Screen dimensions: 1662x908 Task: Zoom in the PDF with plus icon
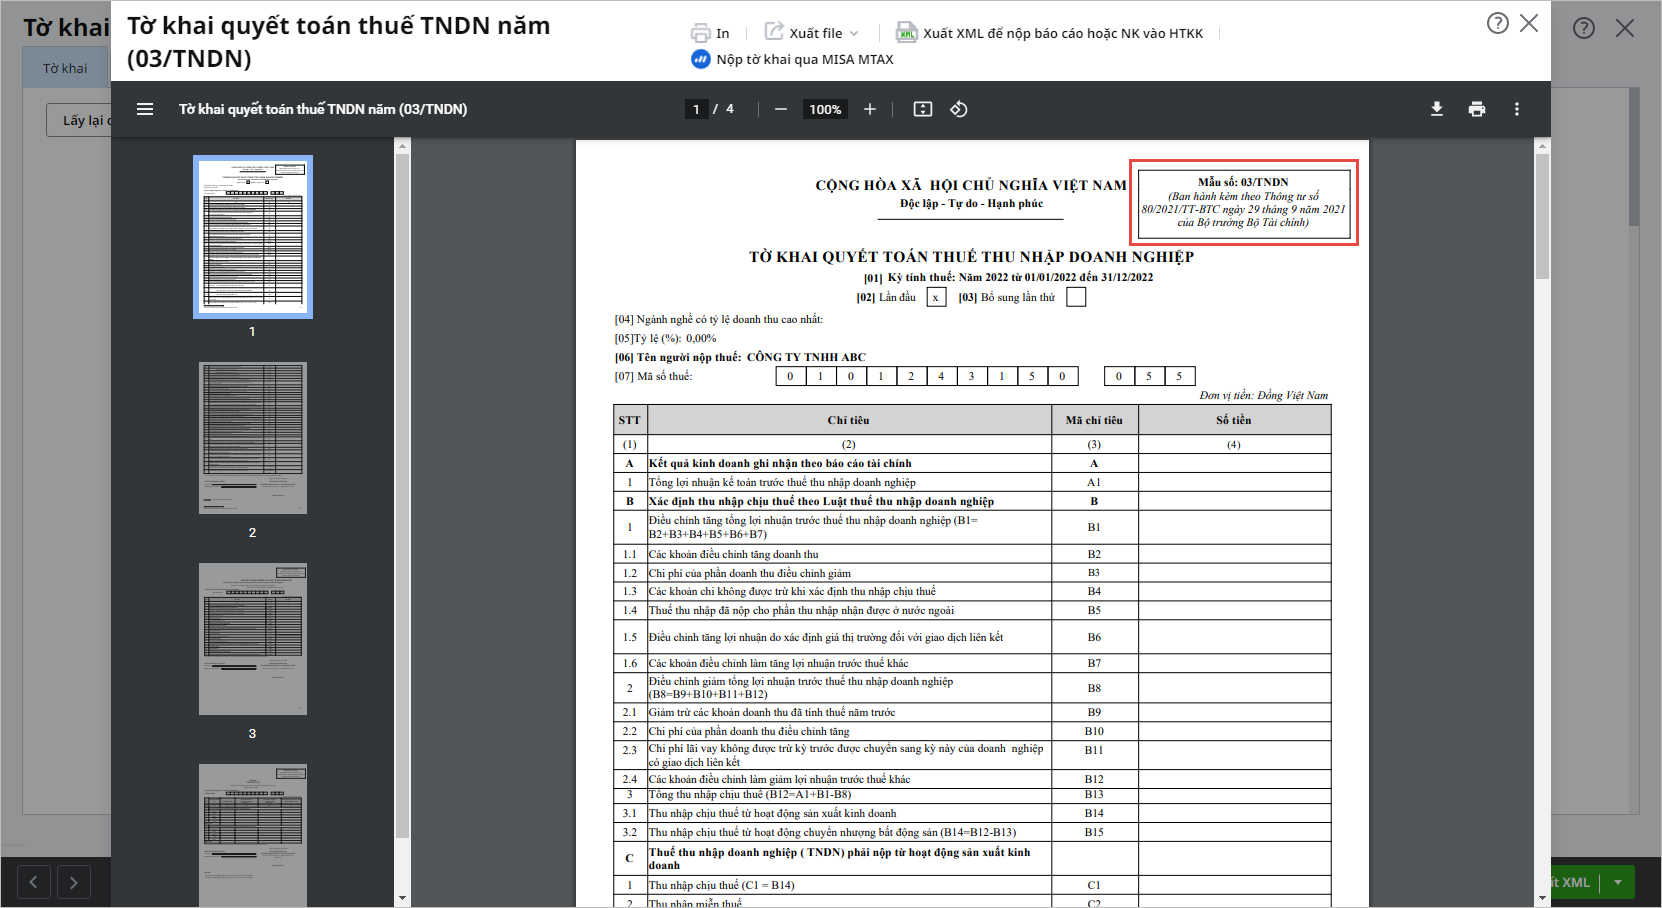870,109
